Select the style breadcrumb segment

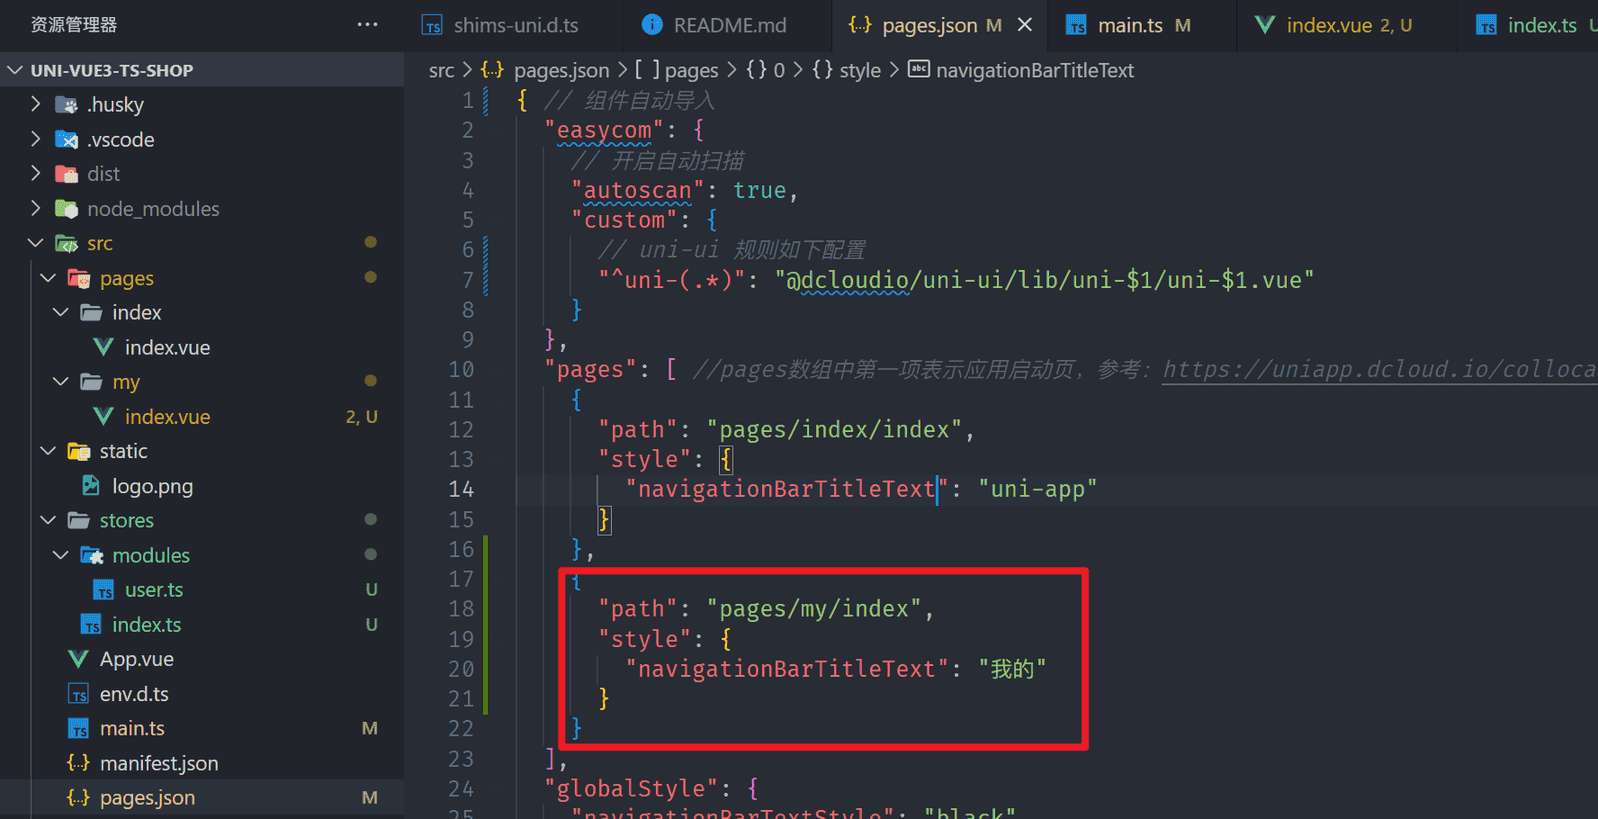tap(859, 70)
